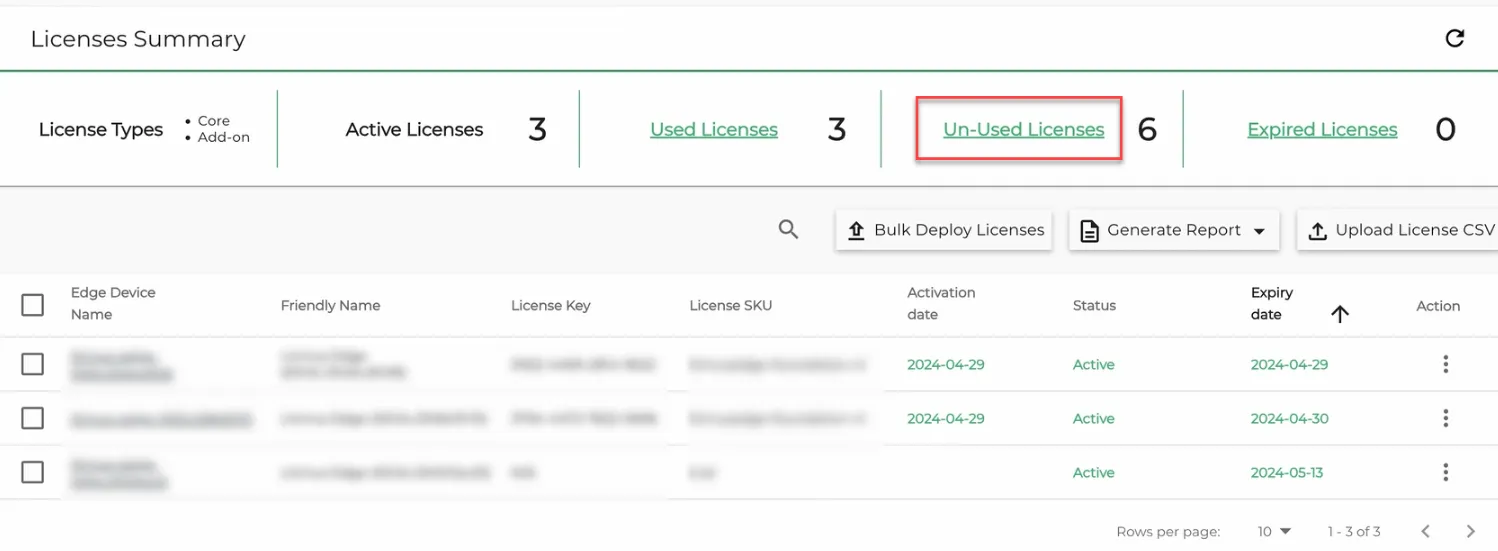Image resolution: width=1498 pixels, height=551 pixels.
Task: Click the upload icon in Bulk Deploy Licenses
Action: [x=856, y=231]
